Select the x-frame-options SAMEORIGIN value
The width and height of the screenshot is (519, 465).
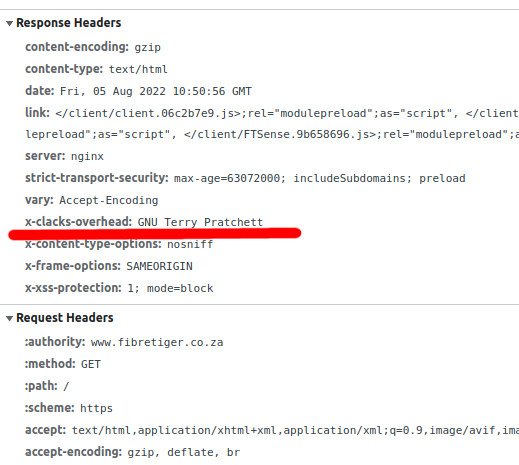pyautogui.click(x=159, y=266)
